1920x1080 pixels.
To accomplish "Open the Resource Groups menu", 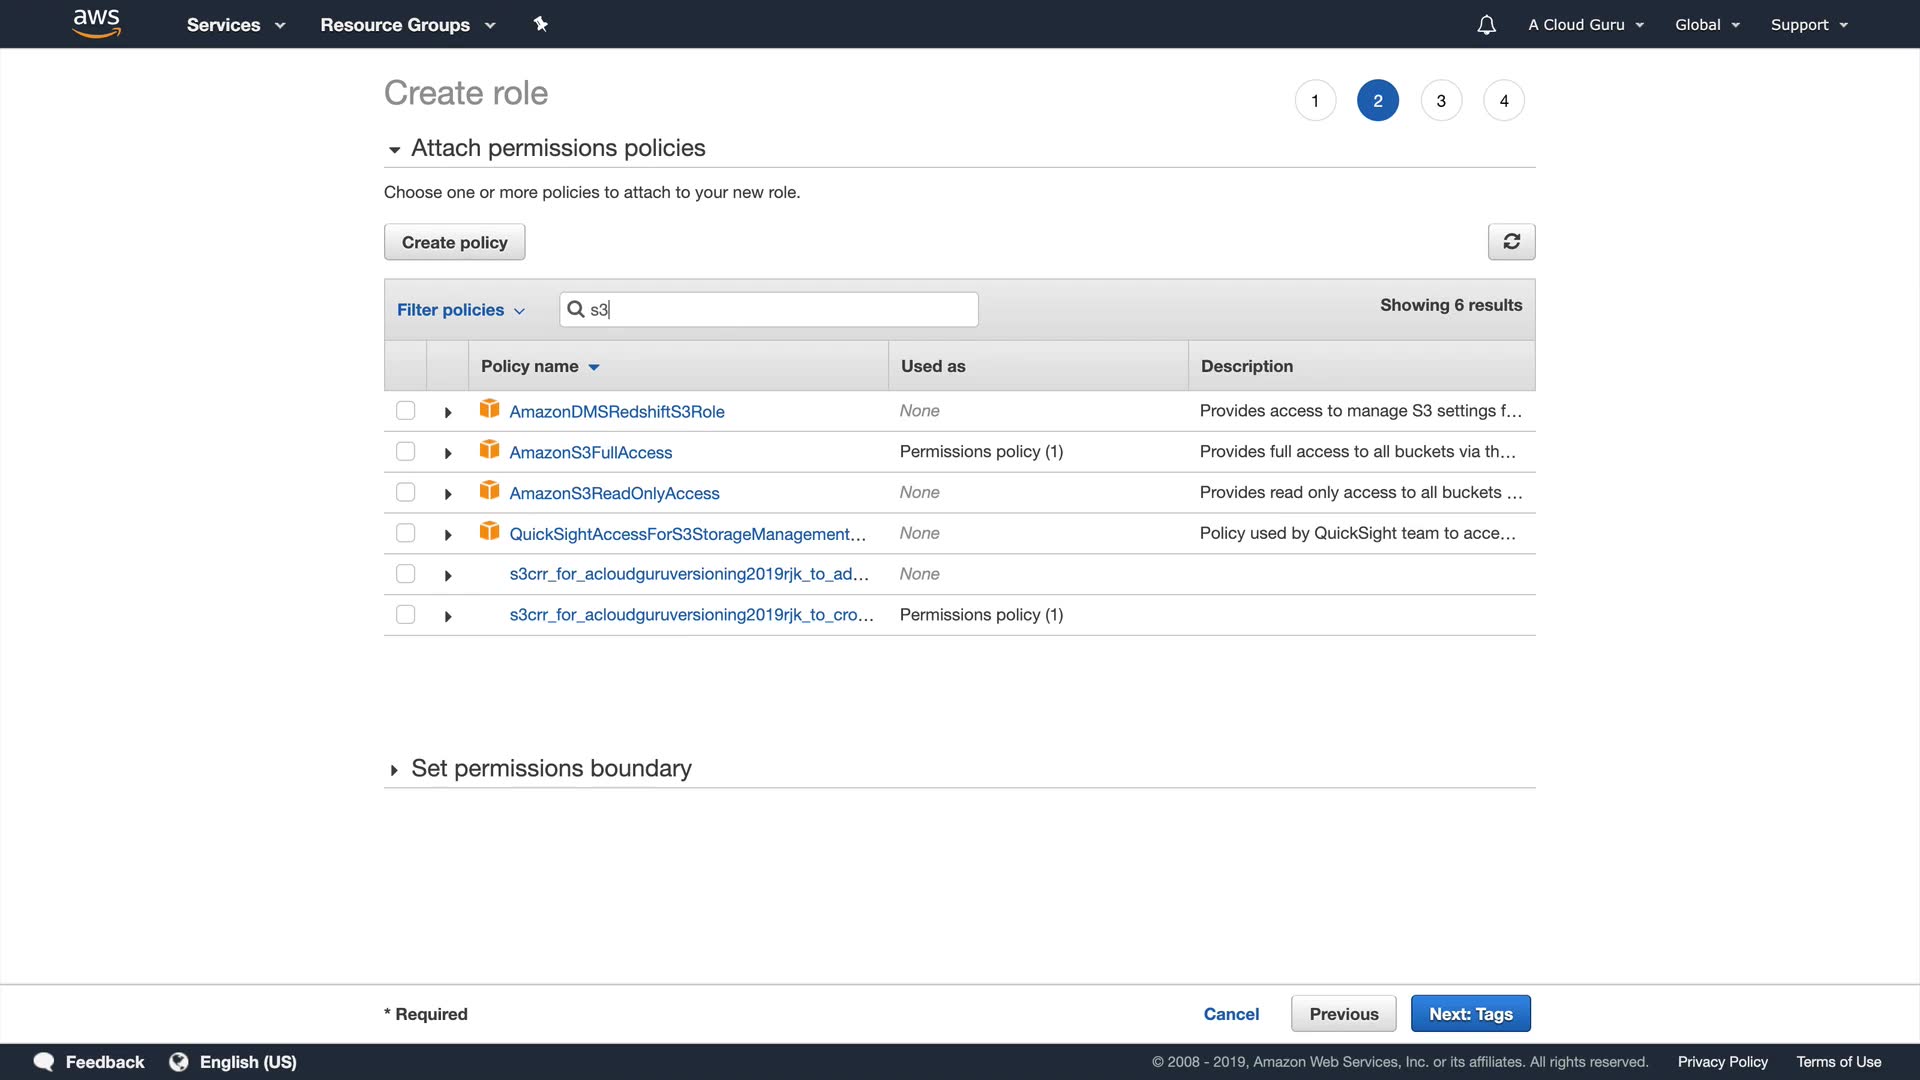I will click(407, 25).
